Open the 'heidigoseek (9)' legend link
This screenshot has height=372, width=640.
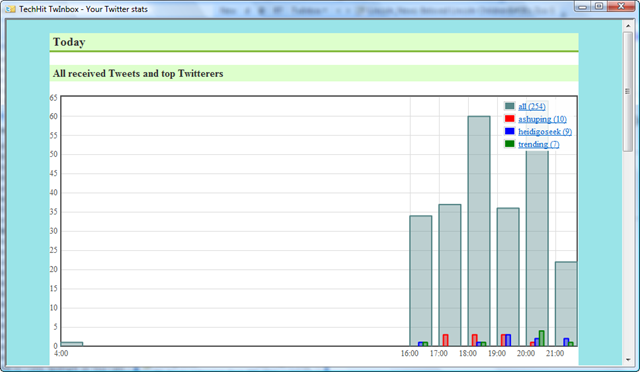(545, 132)
